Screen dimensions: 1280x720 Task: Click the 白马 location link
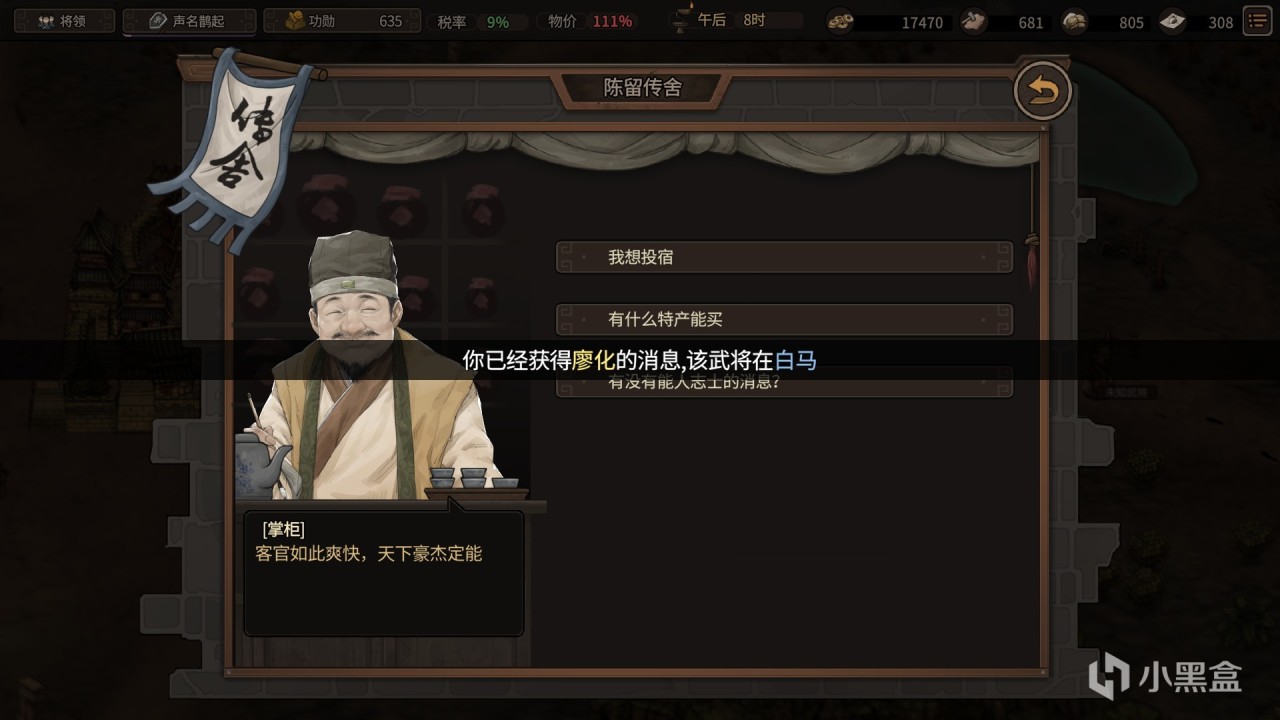pos(796,360)
